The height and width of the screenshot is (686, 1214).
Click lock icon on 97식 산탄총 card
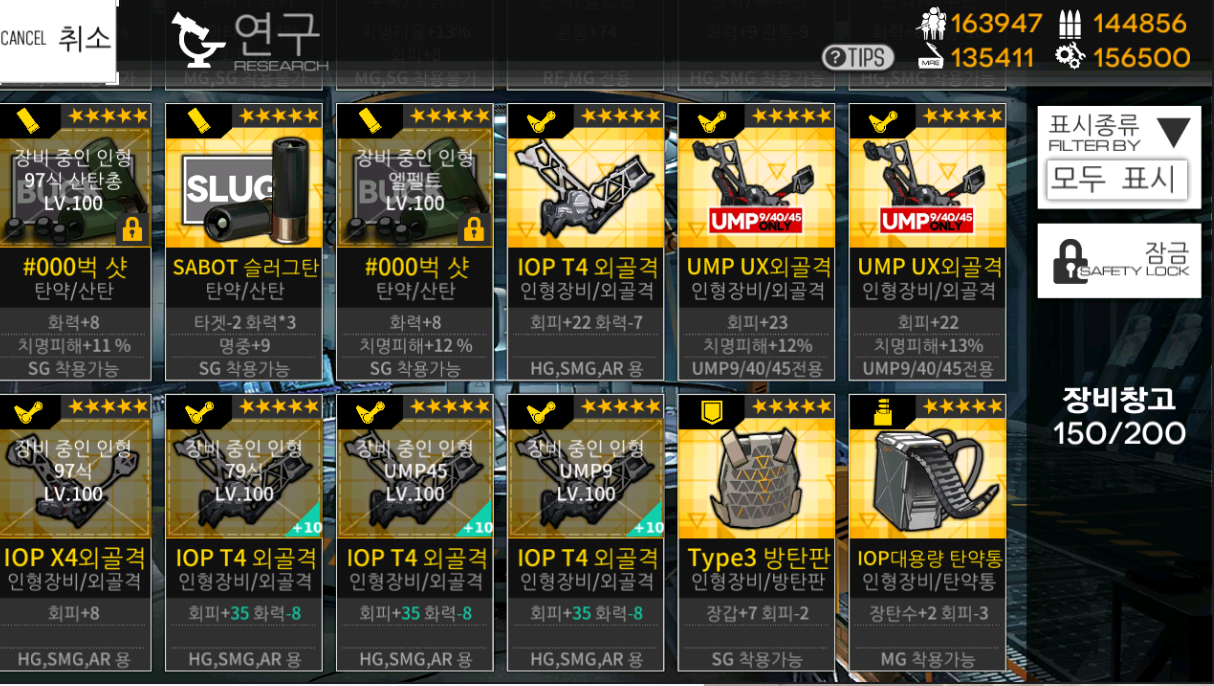click(x=132, y=230)
